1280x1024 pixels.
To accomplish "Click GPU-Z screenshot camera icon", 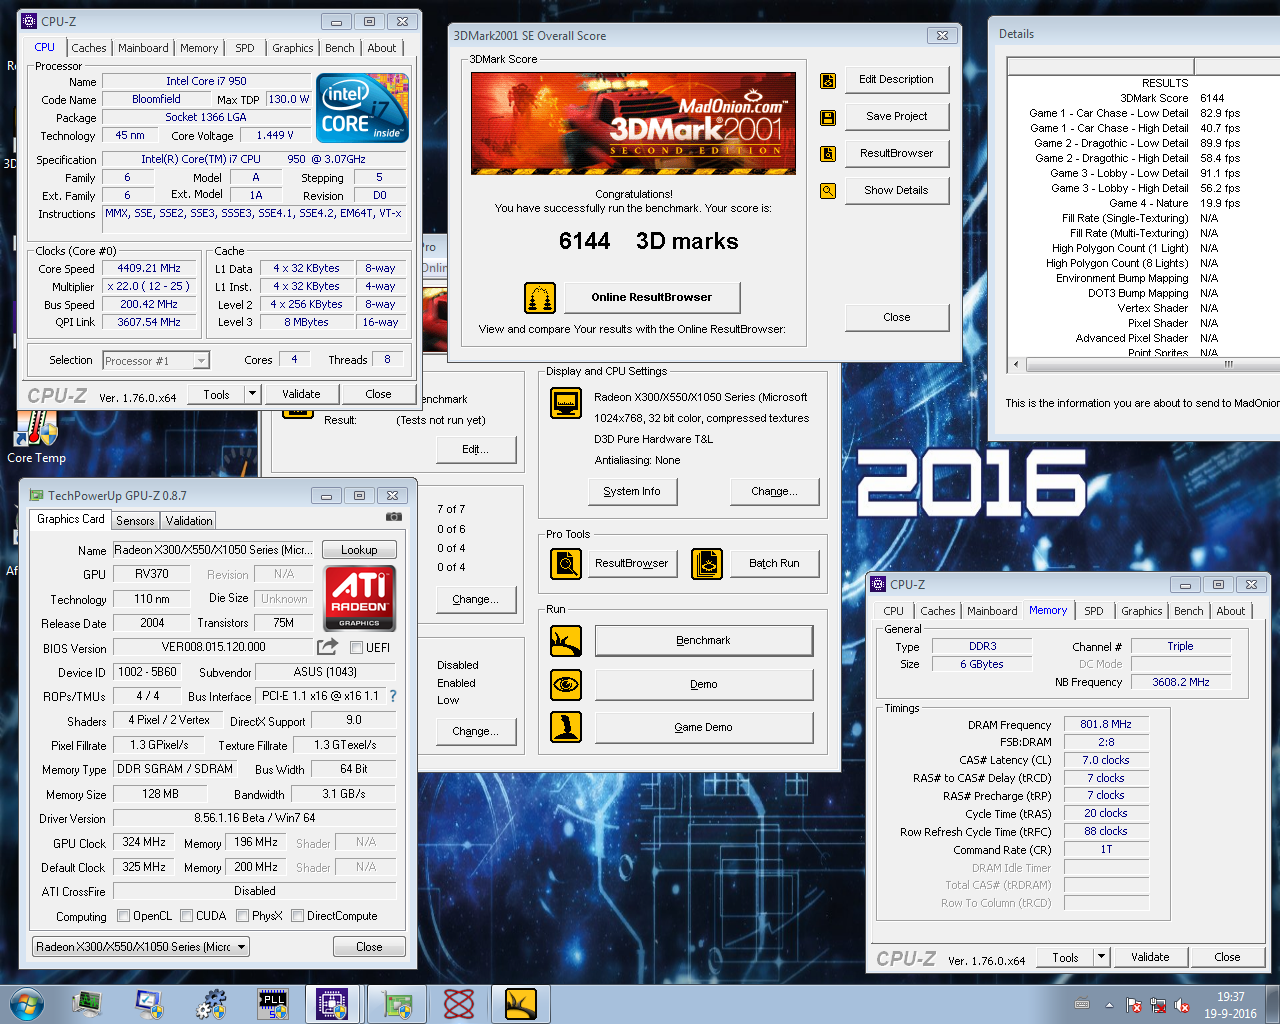I will [394, 517].
